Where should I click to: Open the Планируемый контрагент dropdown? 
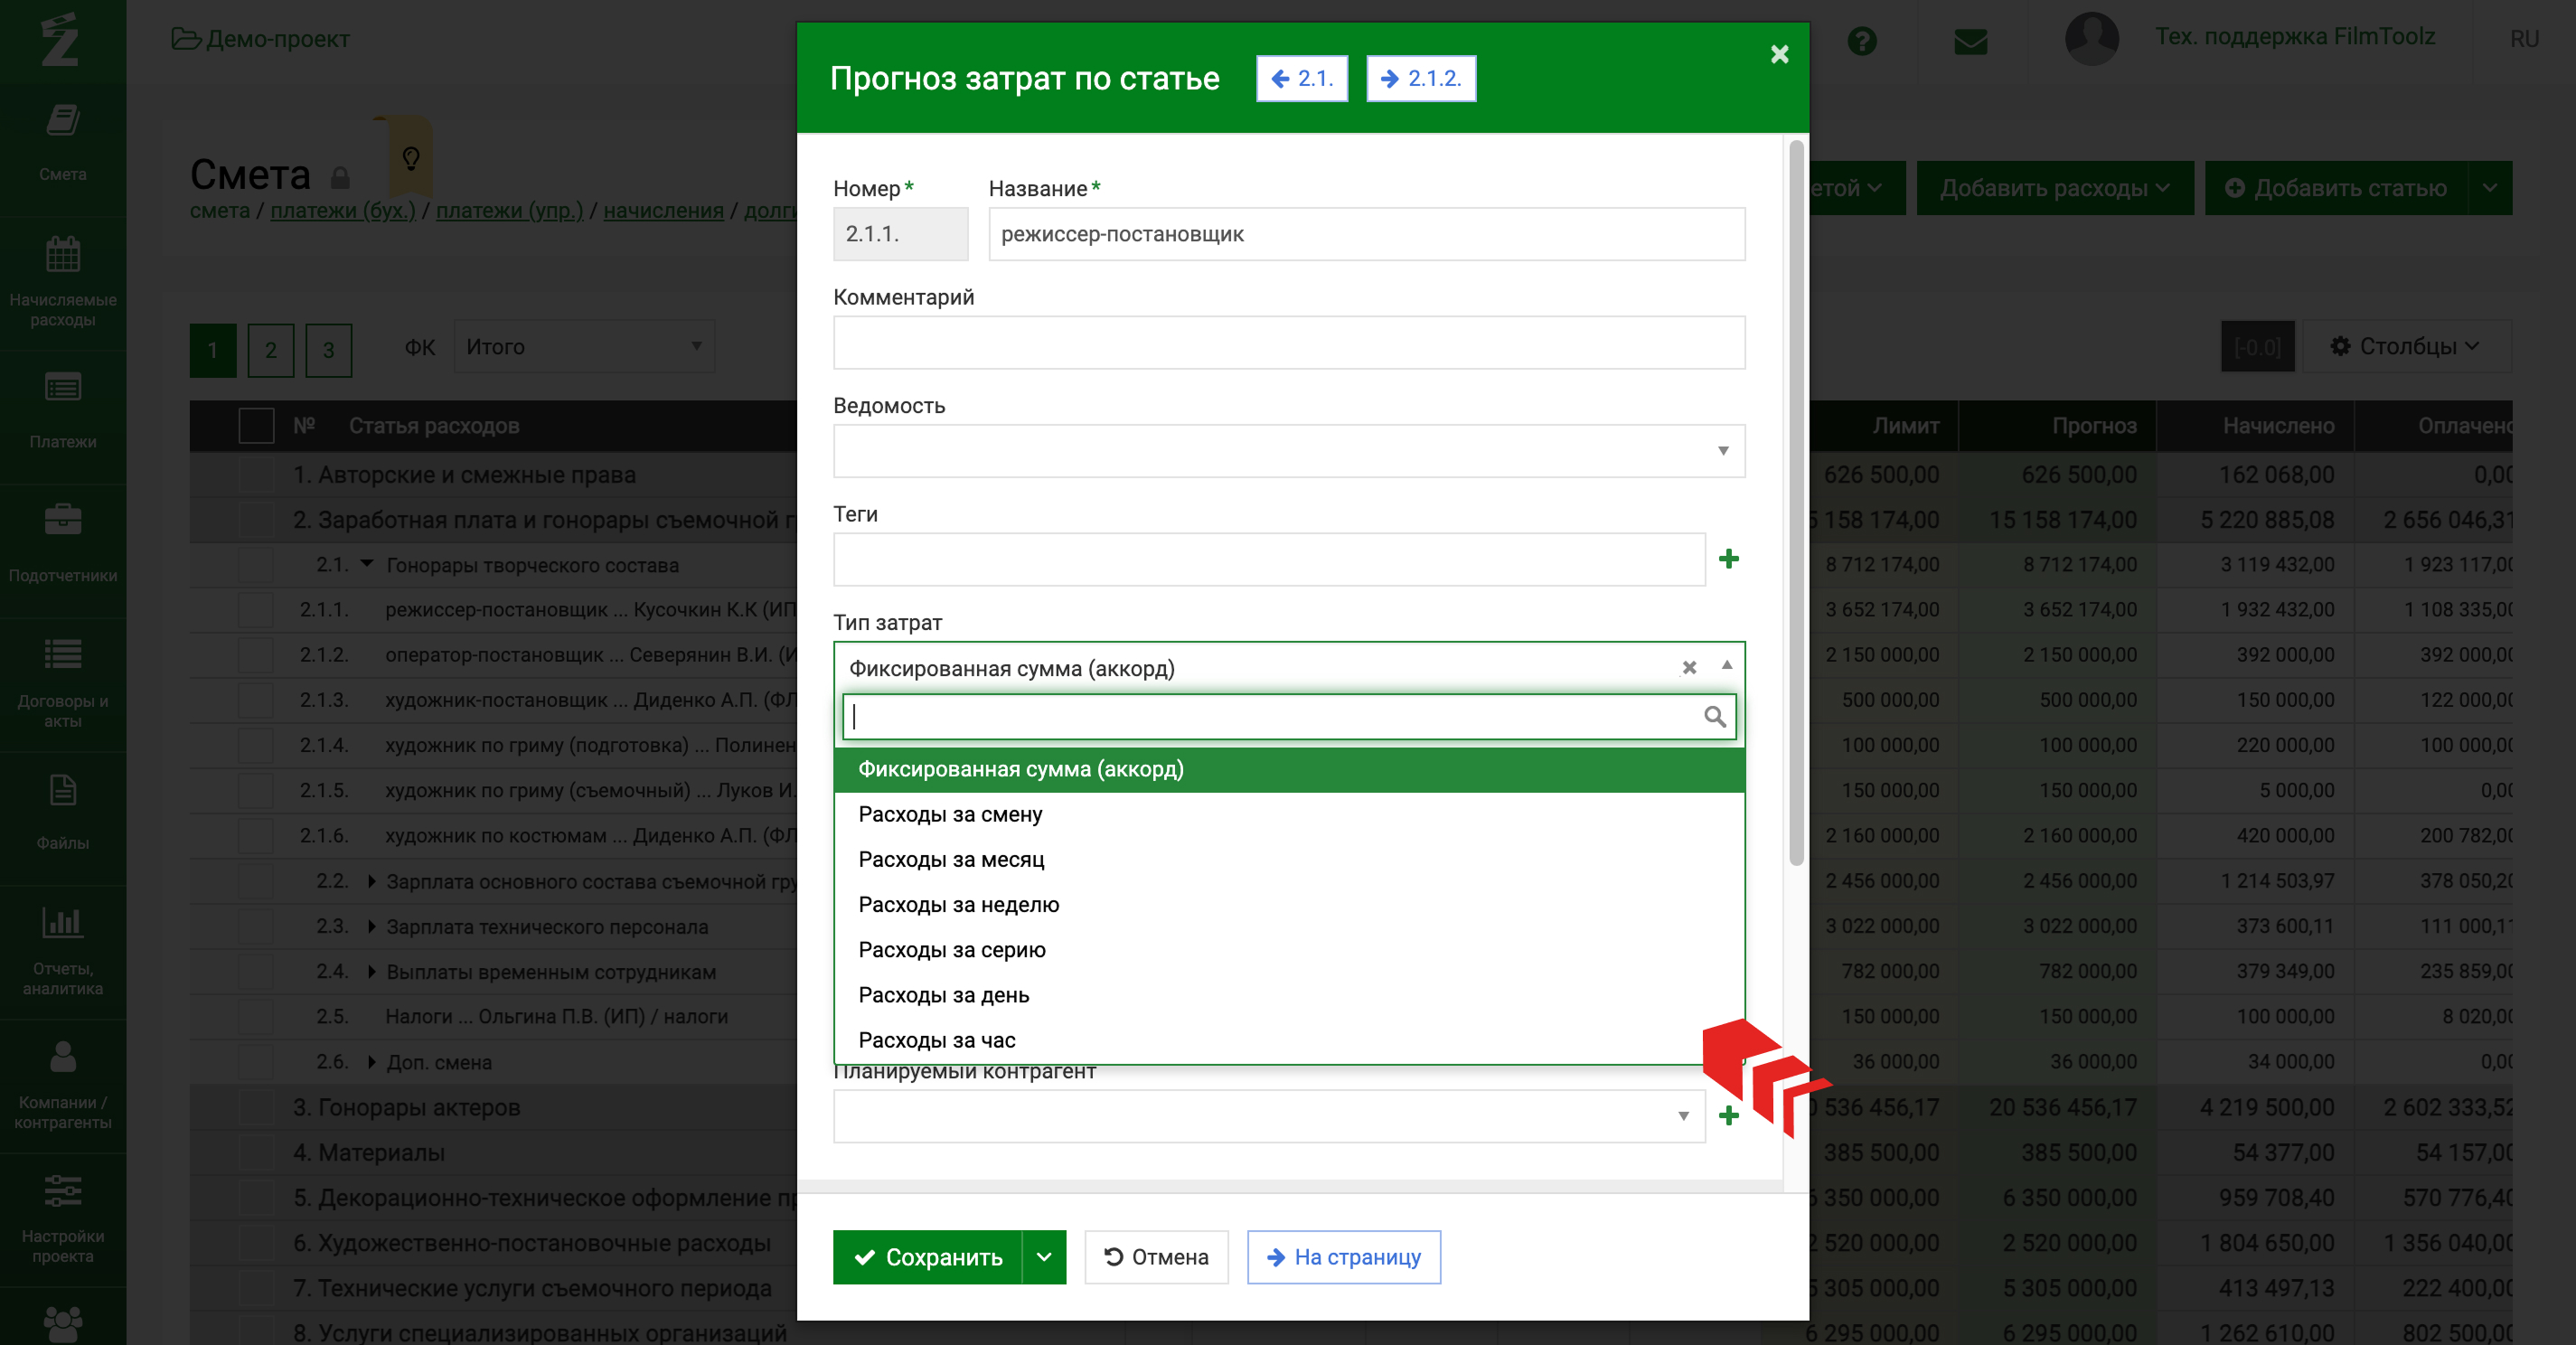pos(1269,1115)
